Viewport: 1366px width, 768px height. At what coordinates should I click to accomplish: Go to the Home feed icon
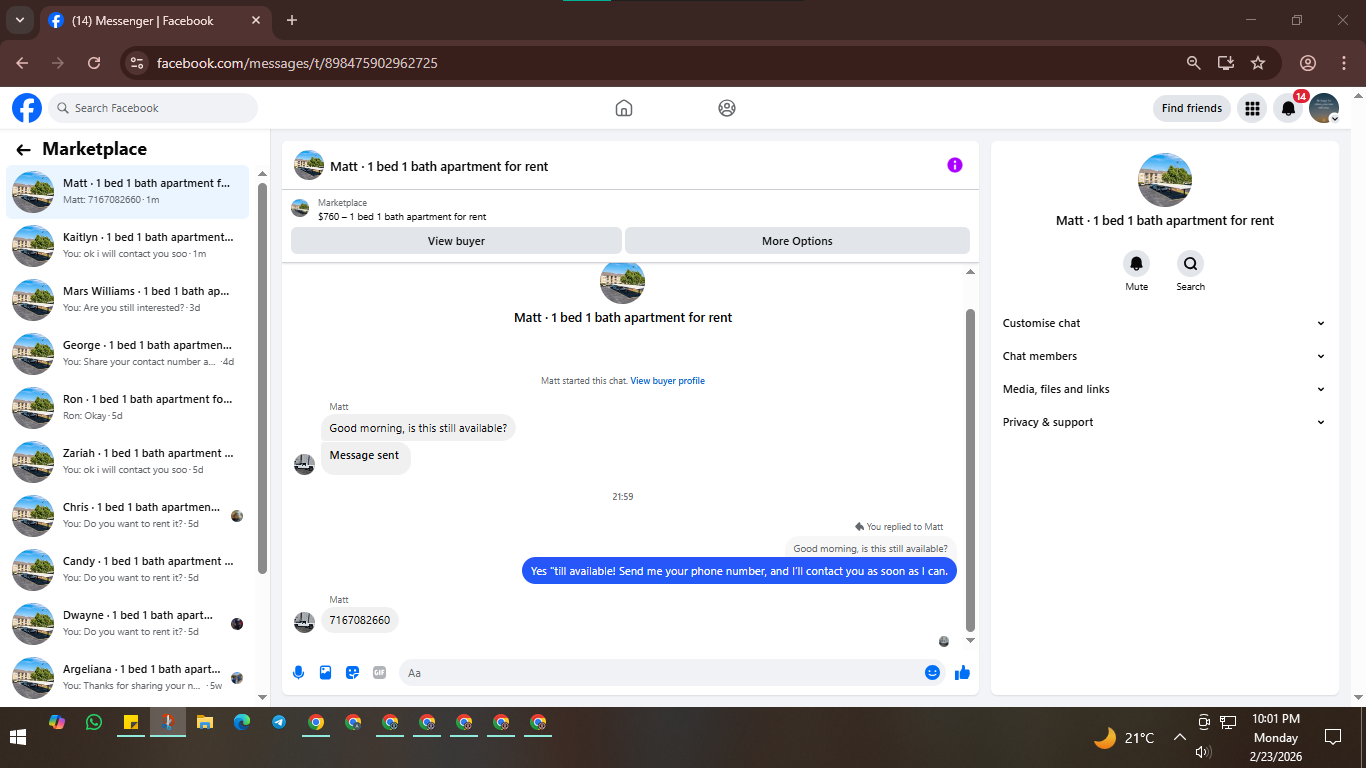point(624,108)
